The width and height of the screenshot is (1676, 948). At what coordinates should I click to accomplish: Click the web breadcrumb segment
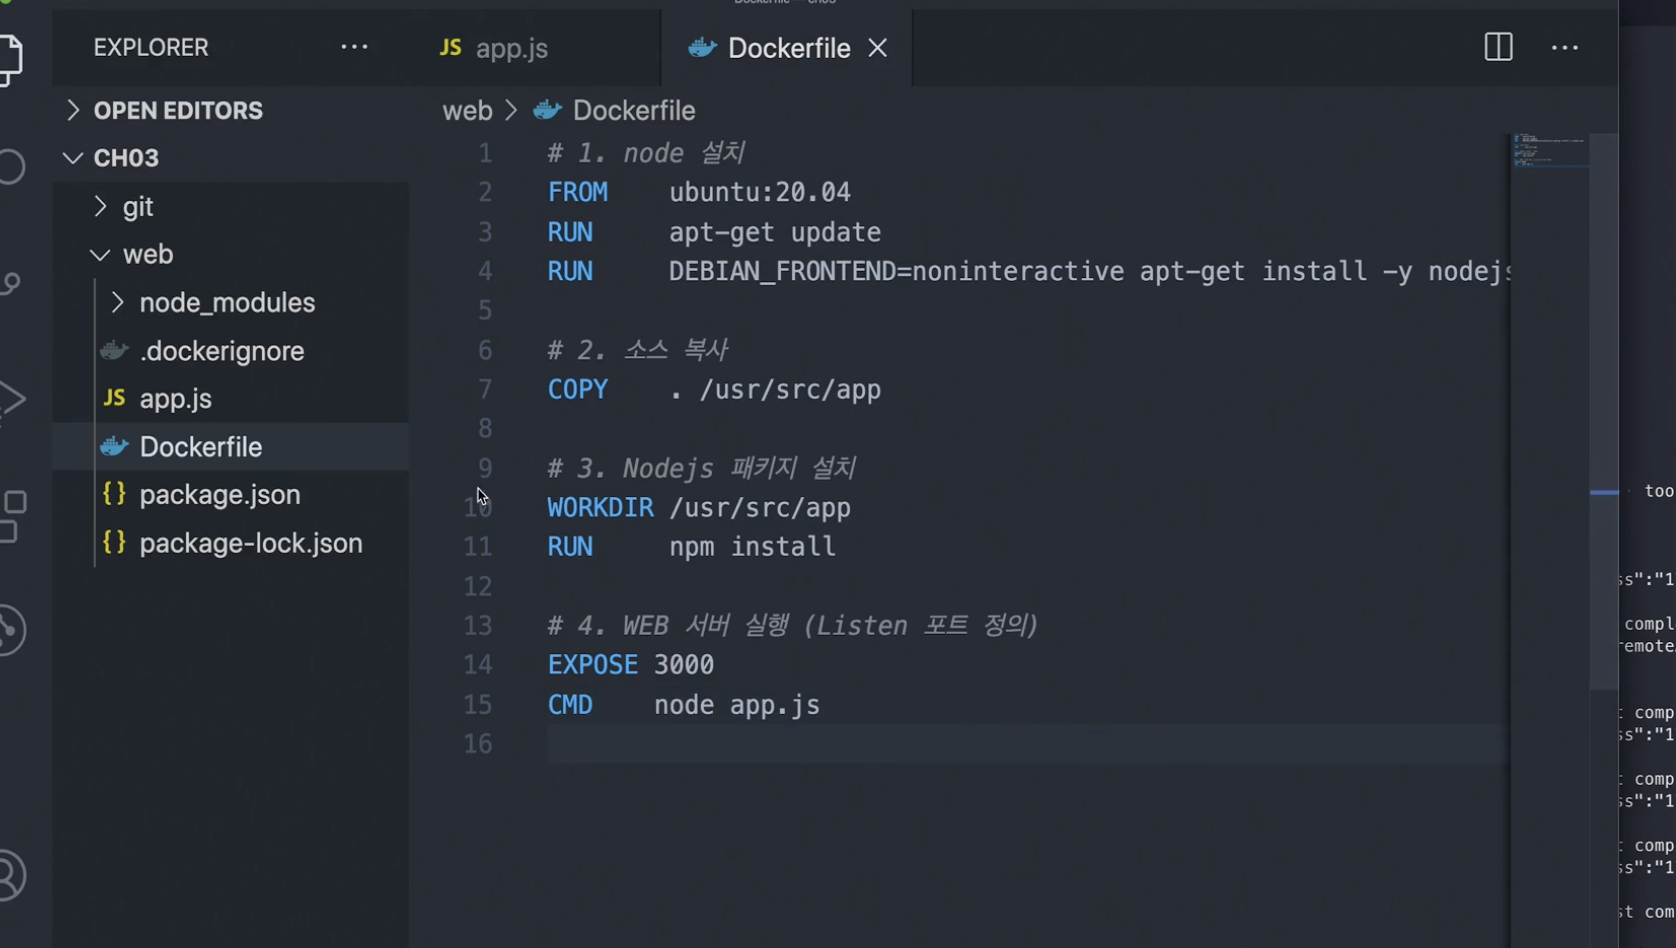tap(468, 110)
